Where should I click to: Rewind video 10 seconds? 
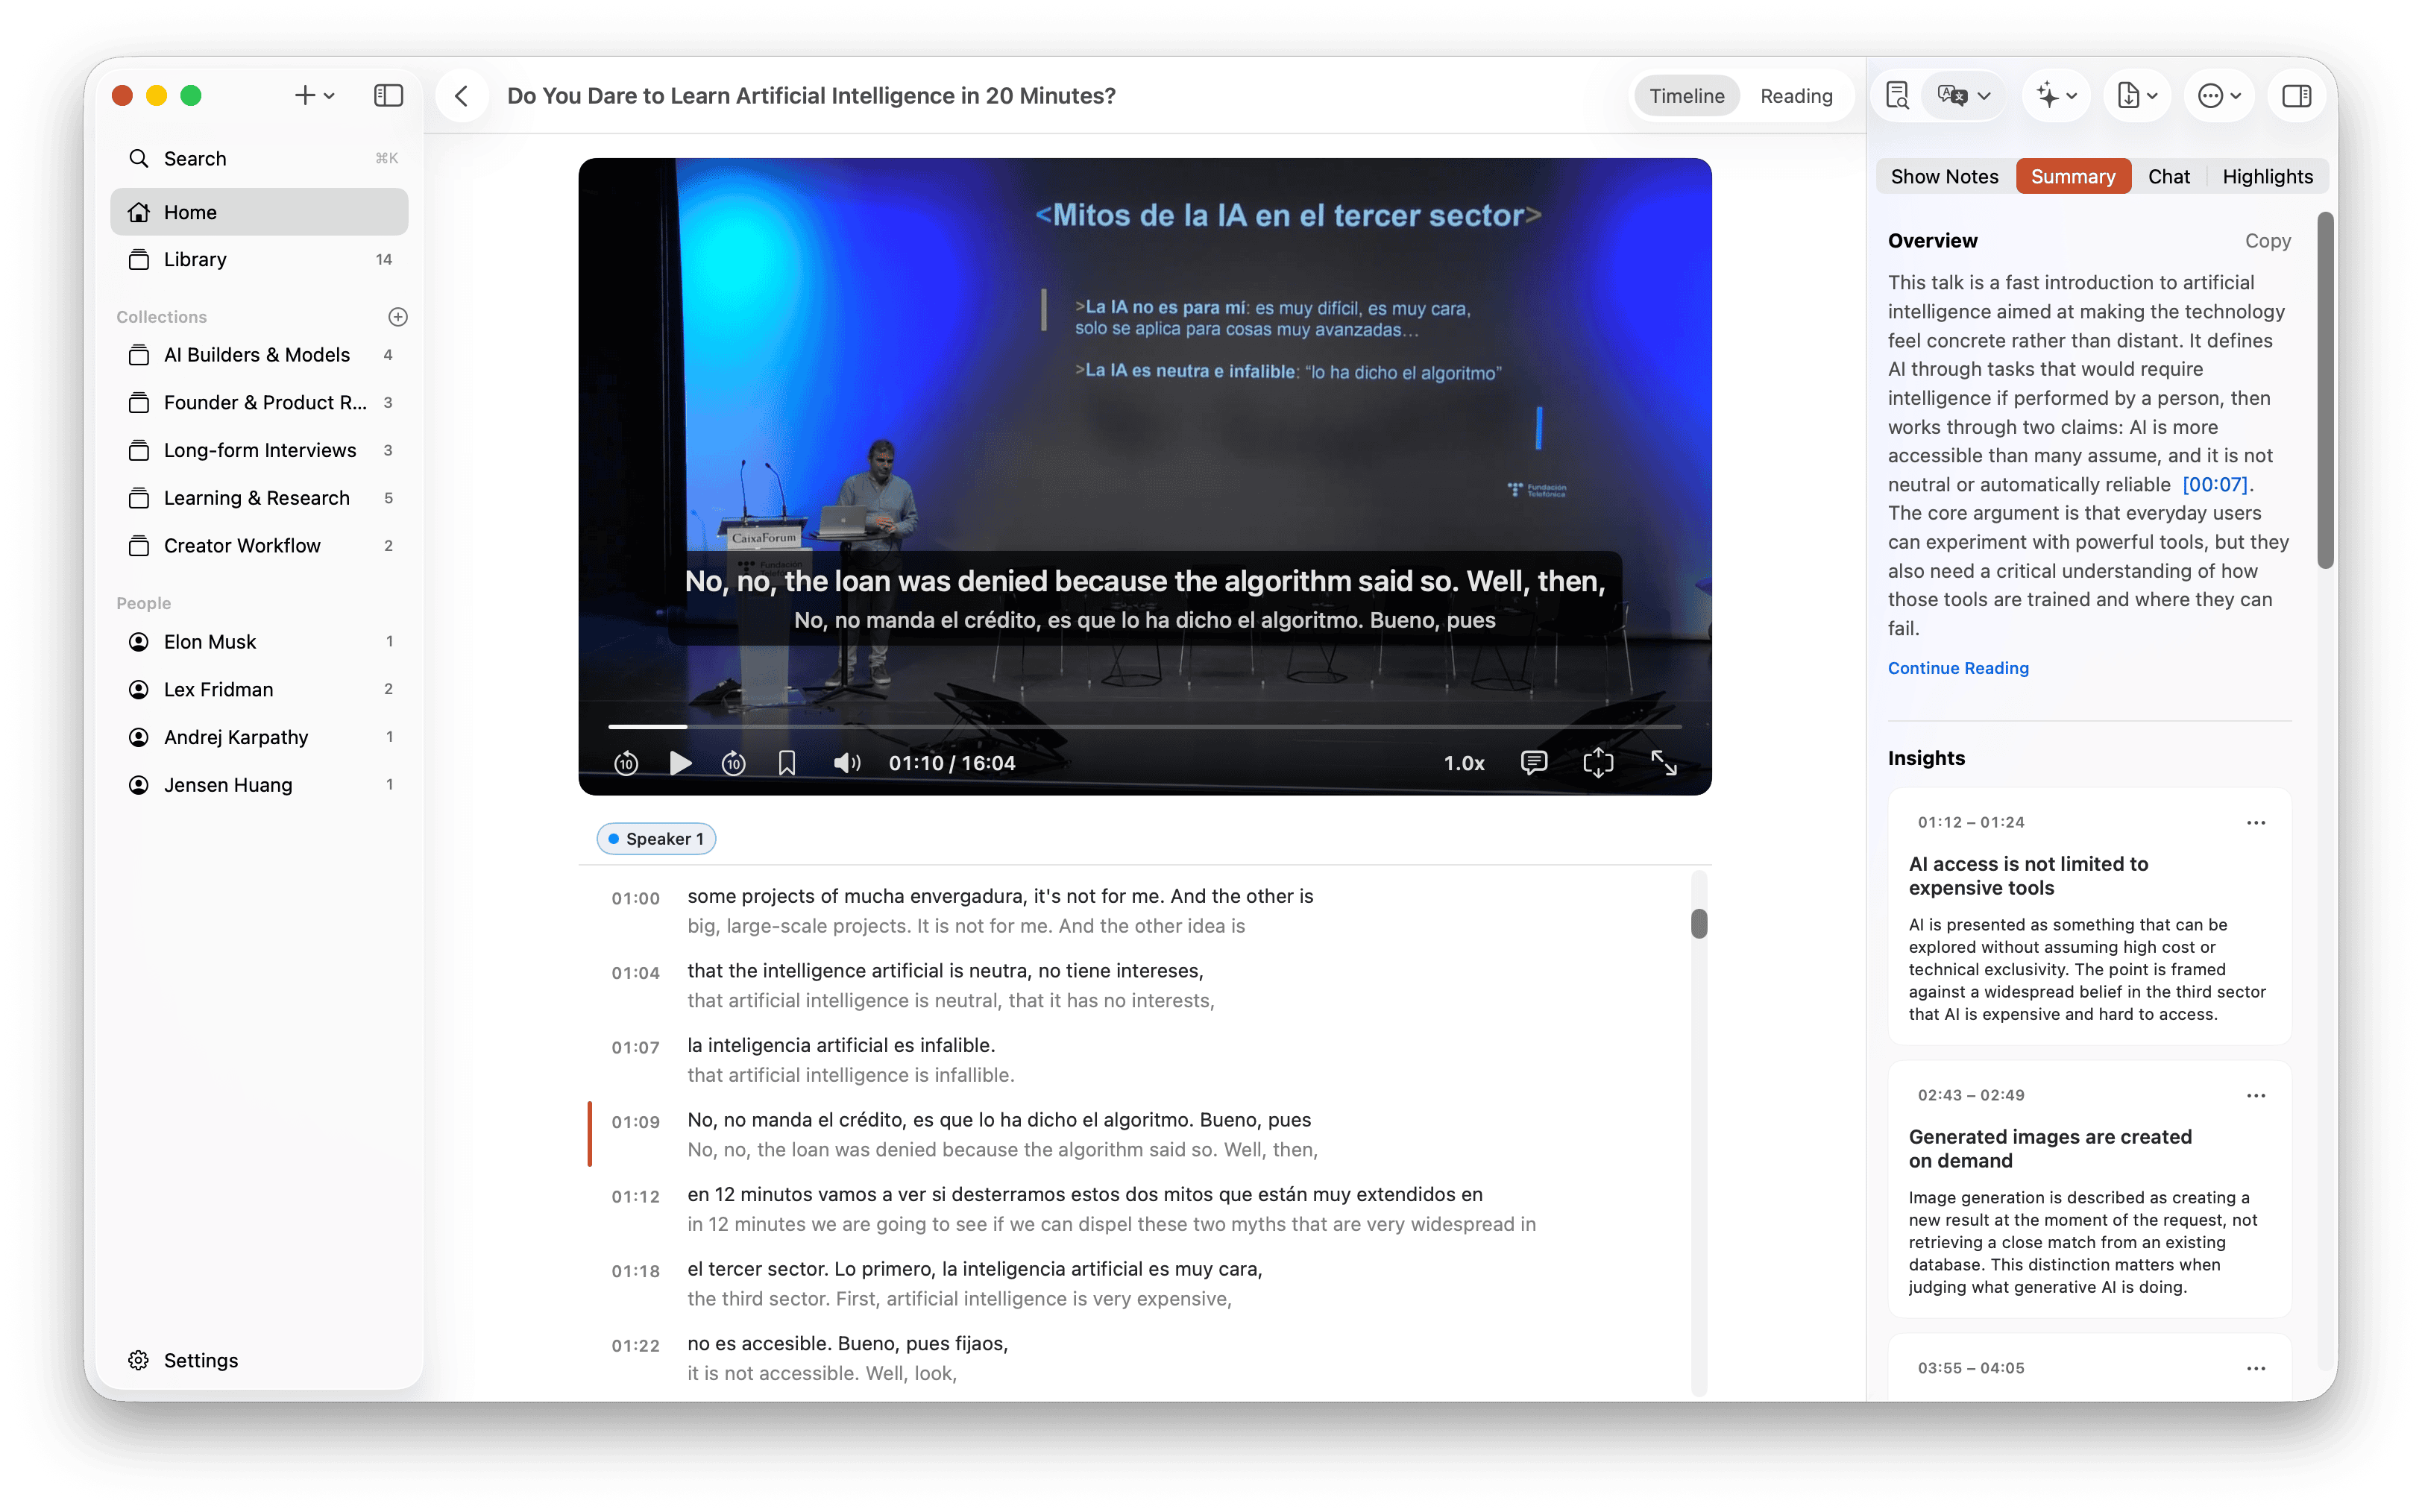coord(626,764)
